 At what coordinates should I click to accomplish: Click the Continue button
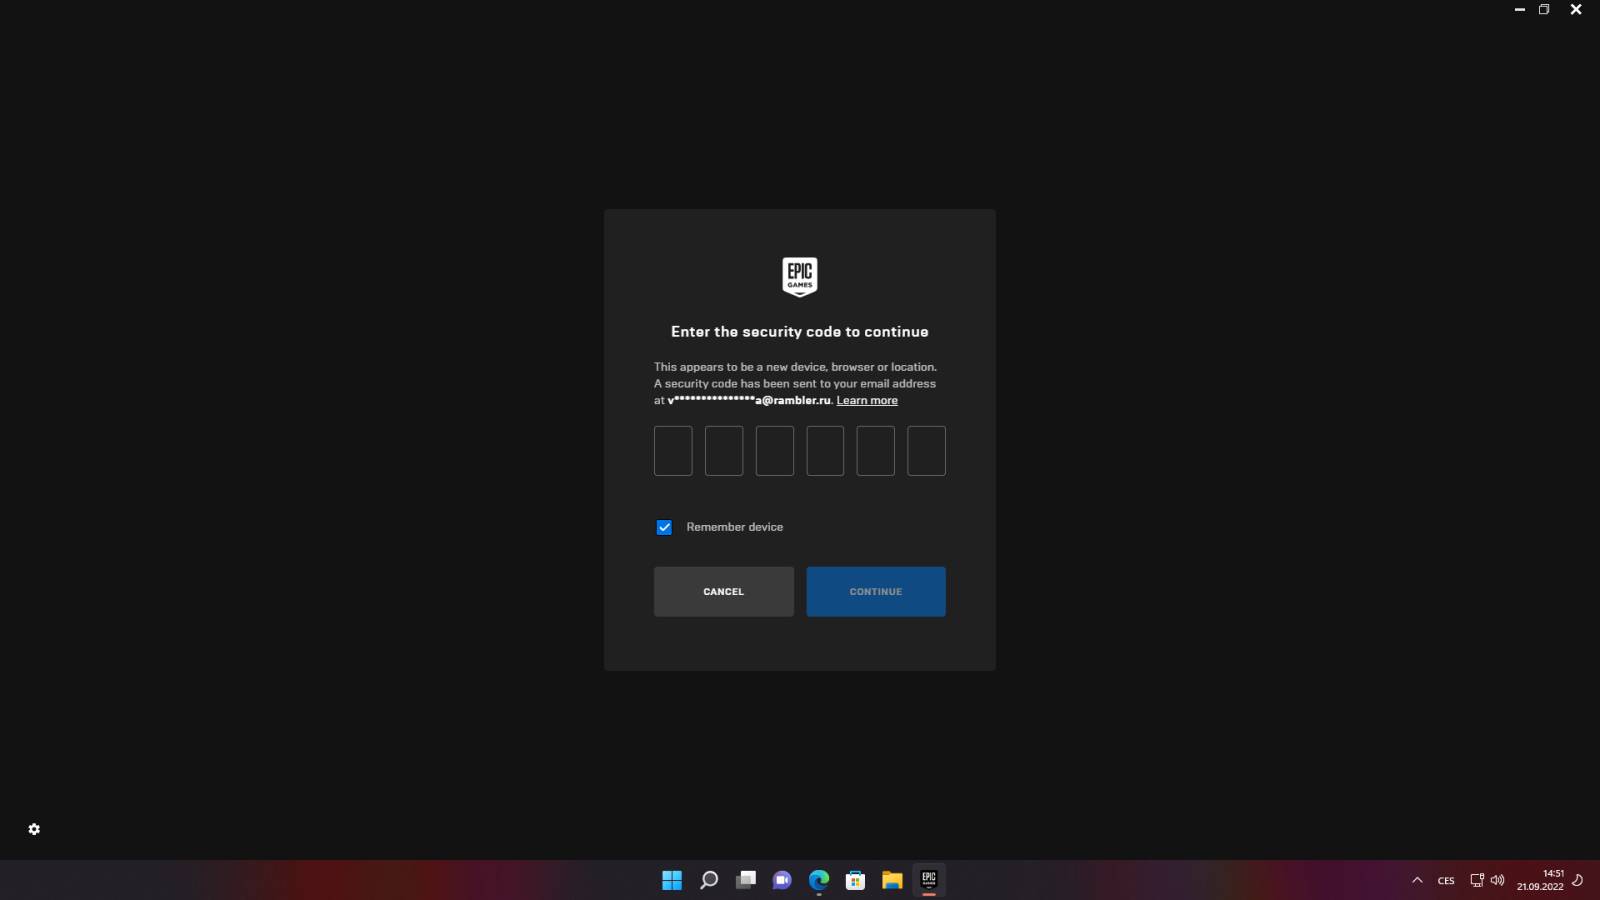876,592
